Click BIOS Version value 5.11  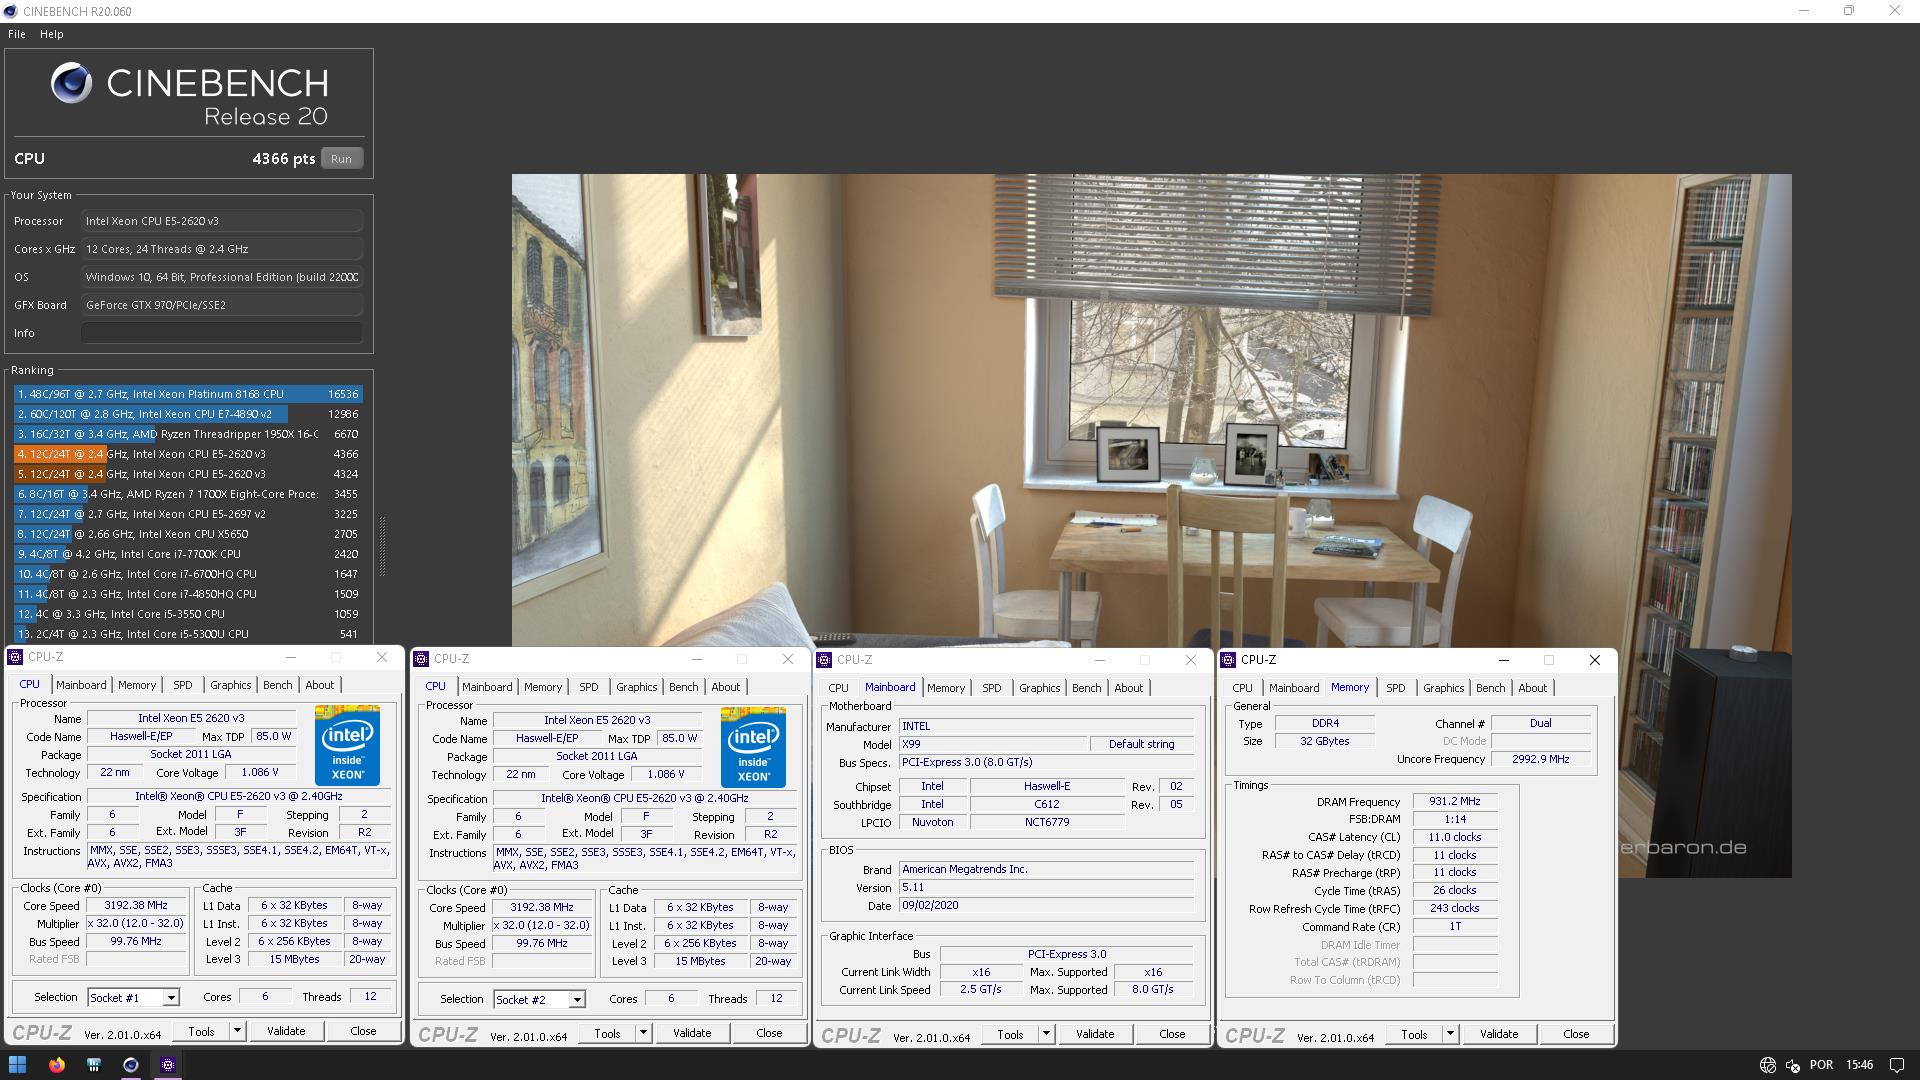1046,887
